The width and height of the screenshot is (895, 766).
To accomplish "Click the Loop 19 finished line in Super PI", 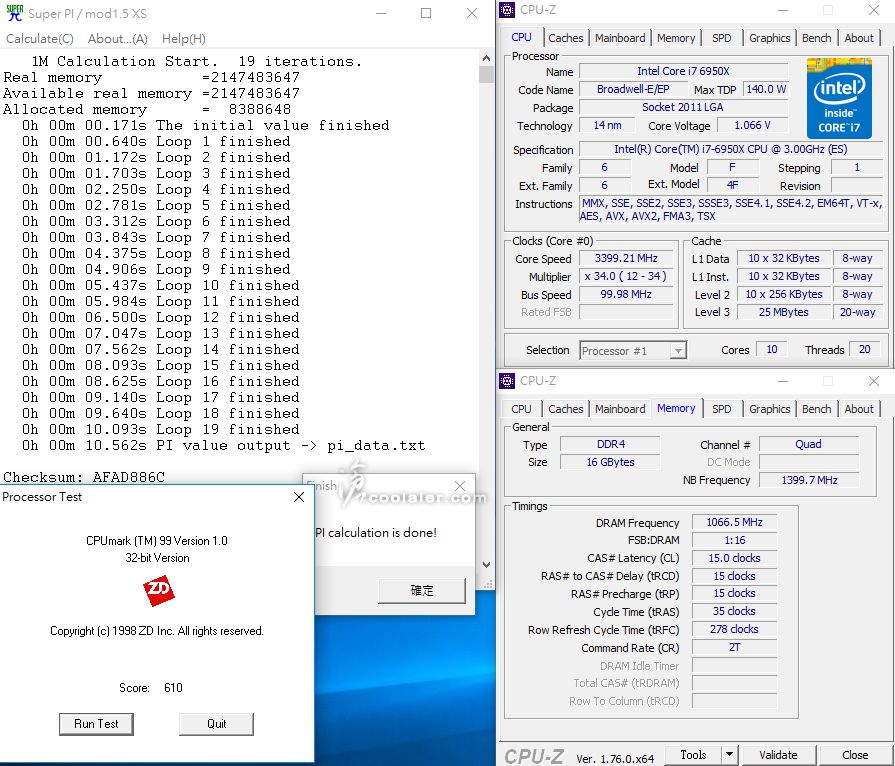I will pos(160,429).
